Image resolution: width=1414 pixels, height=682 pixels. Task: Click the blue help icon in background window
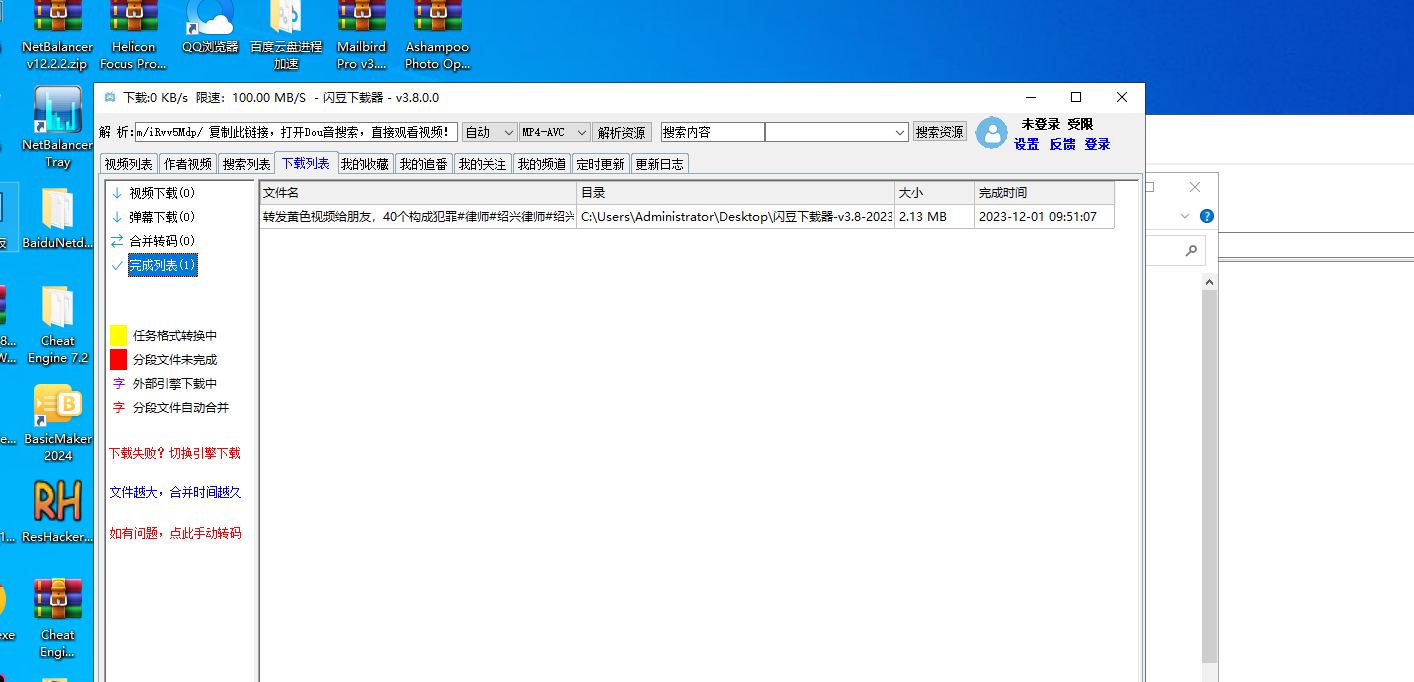(x=1206, y=216)
